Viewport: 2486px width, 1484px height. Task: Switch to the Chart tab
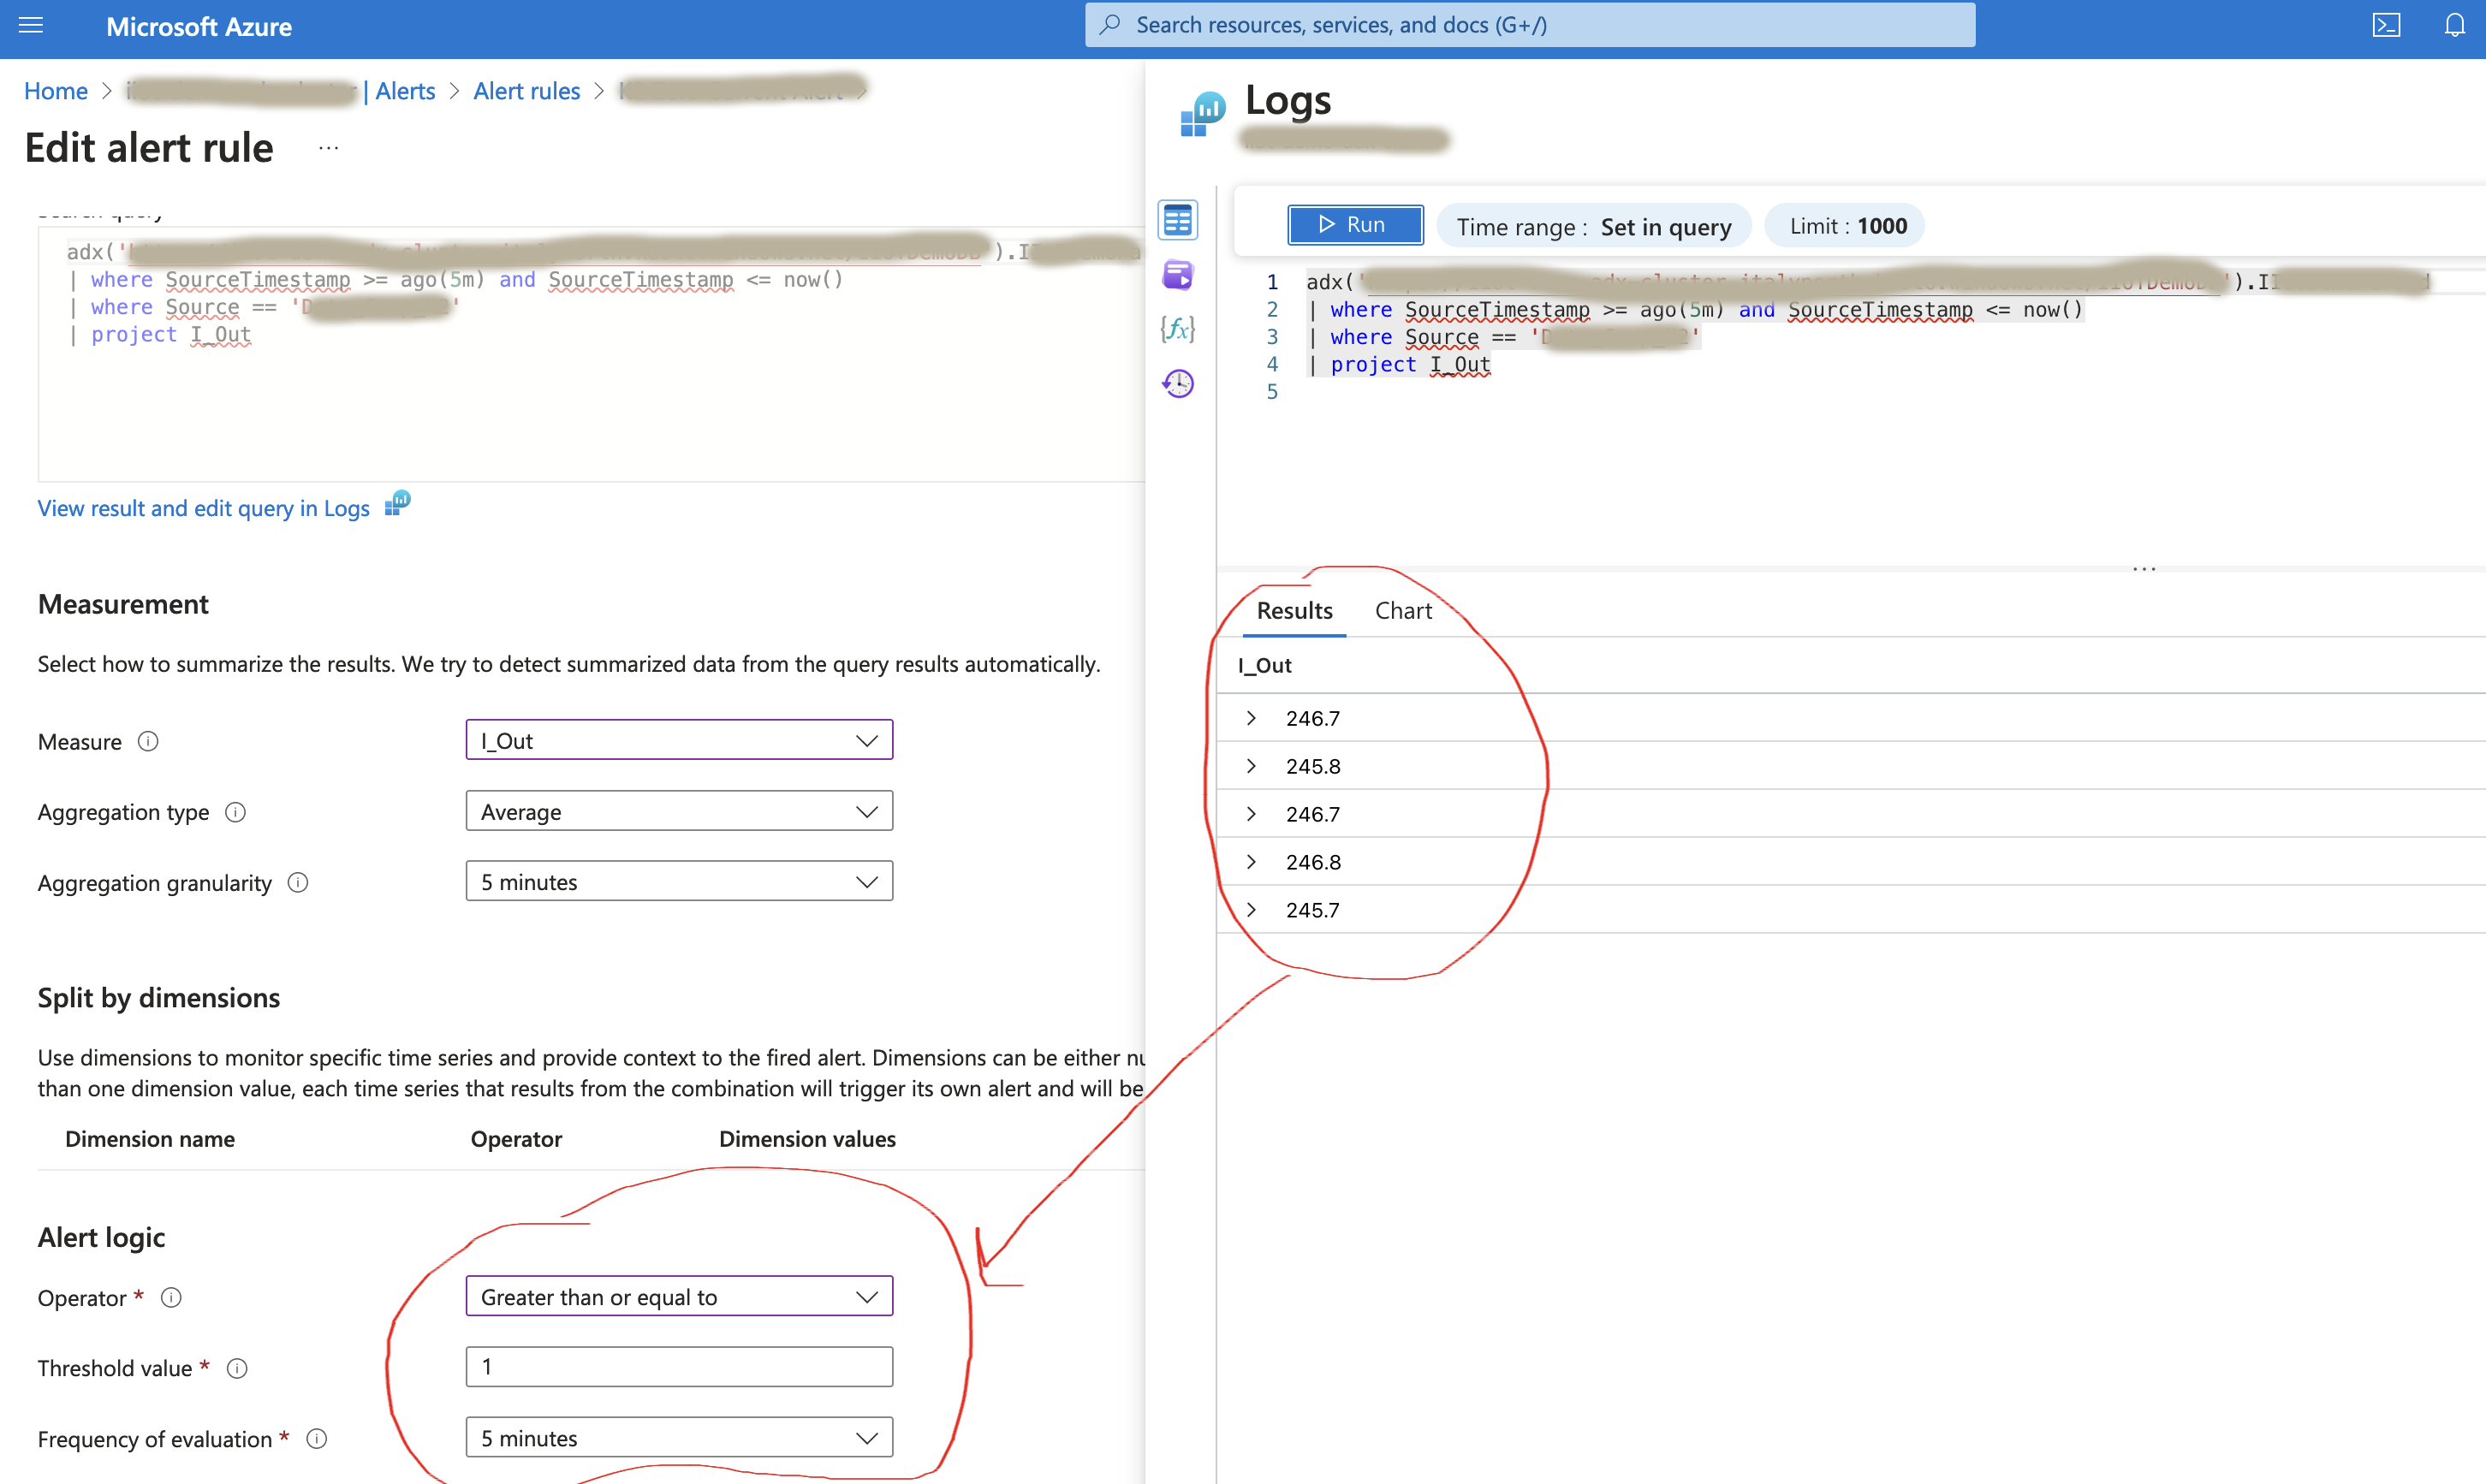pyautogui.click(x=1403, y=610)
